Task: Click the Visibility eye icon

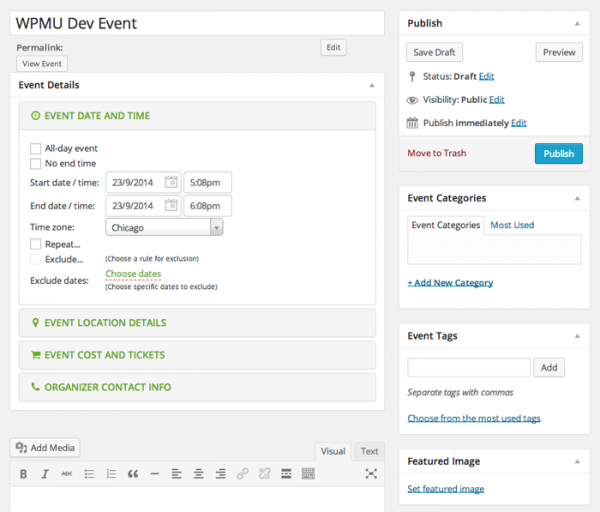Action: [412, 100]
